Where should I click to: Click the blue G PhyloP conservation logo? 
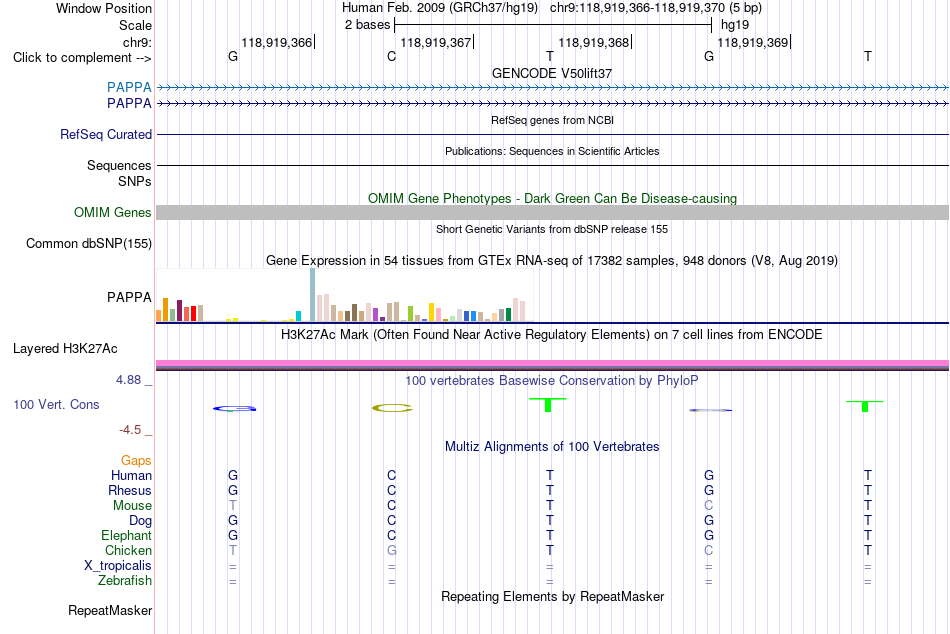tap(234, 409)
